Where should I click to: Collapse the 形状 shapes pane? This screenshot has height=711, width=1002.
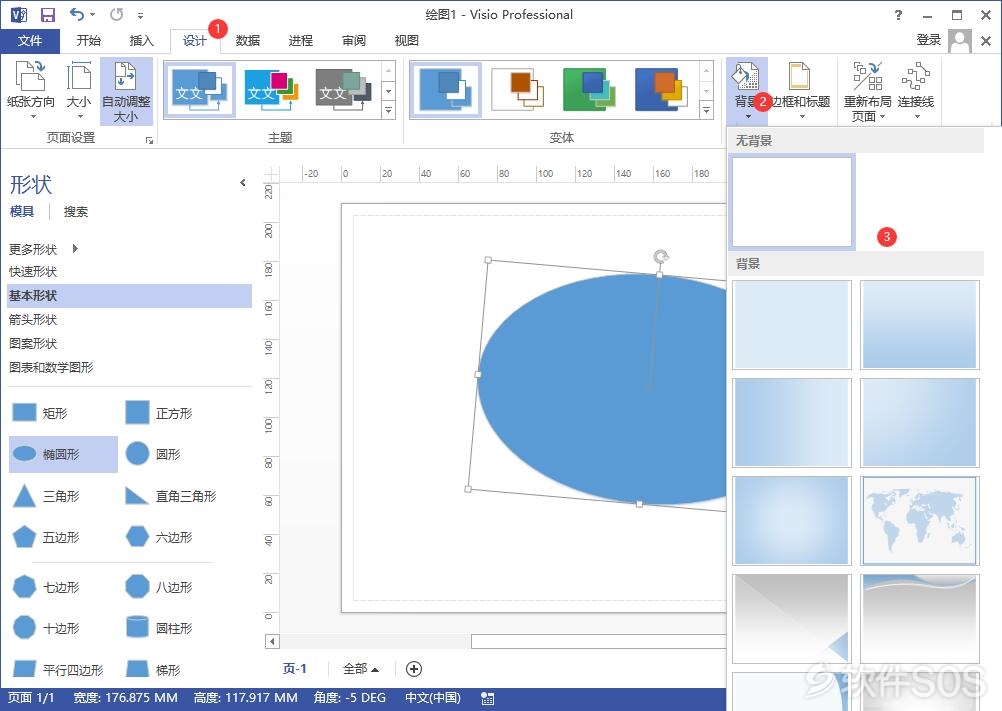click(243, 183)
